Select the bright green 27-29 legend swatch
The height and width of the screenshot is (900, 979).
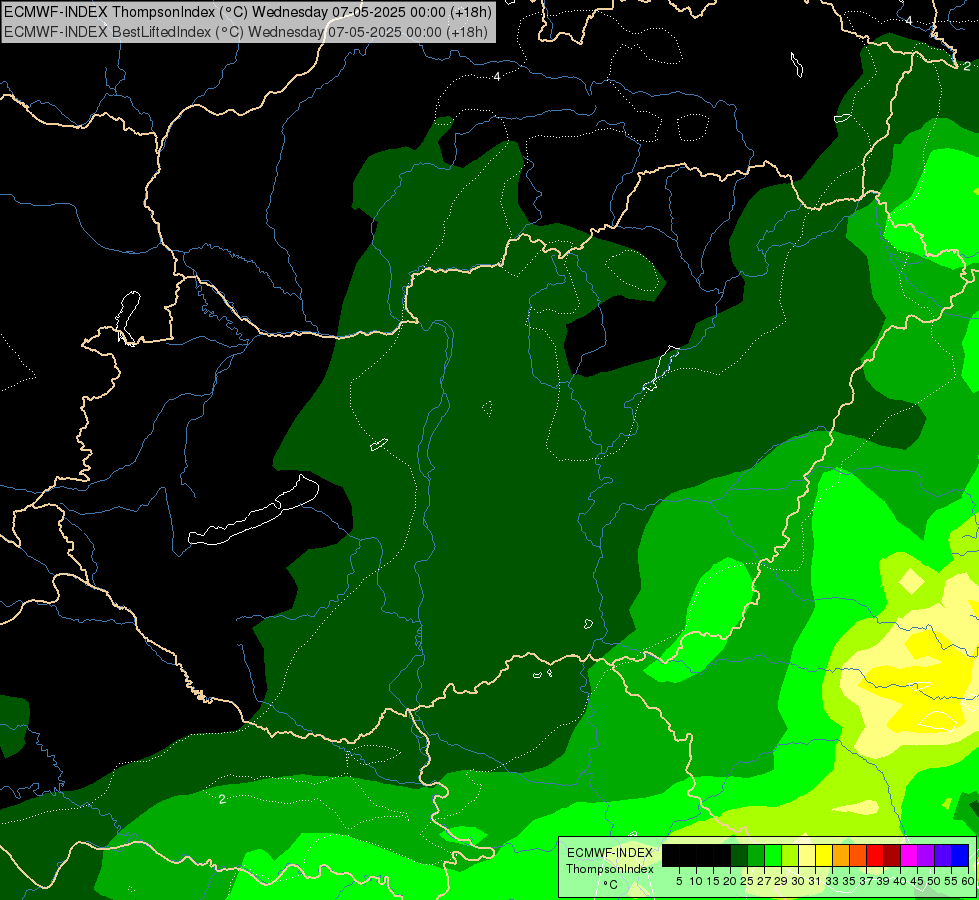(773, 855)
